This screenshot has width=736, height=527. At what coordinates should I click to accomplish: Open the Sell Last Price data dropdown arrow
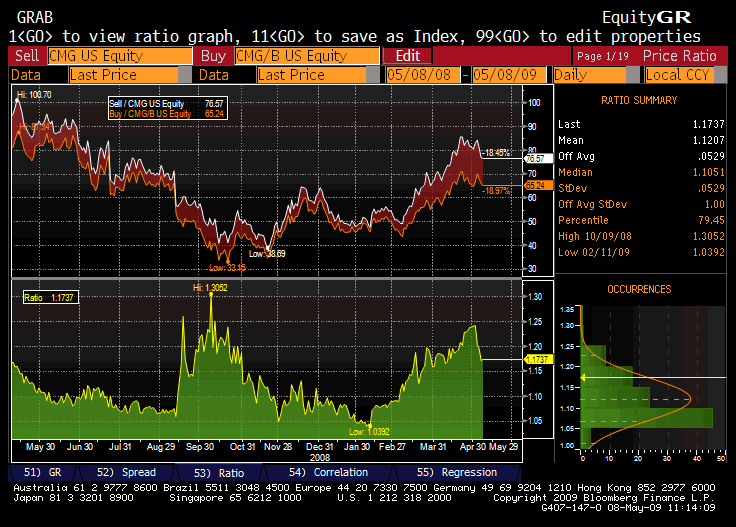[x=185, y=75]
